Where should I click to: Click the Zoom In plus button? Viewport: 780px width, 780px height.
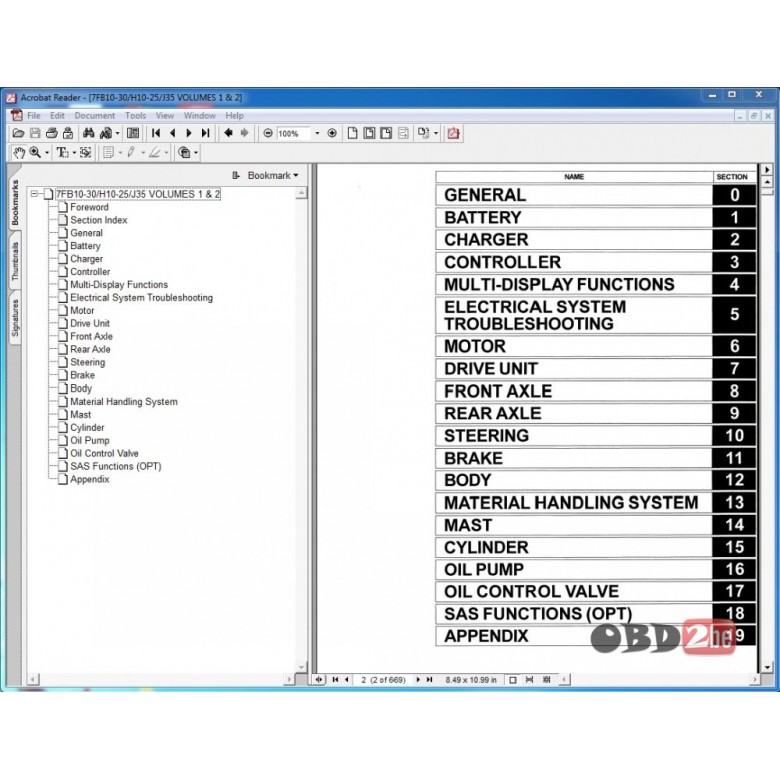point(332,133)
